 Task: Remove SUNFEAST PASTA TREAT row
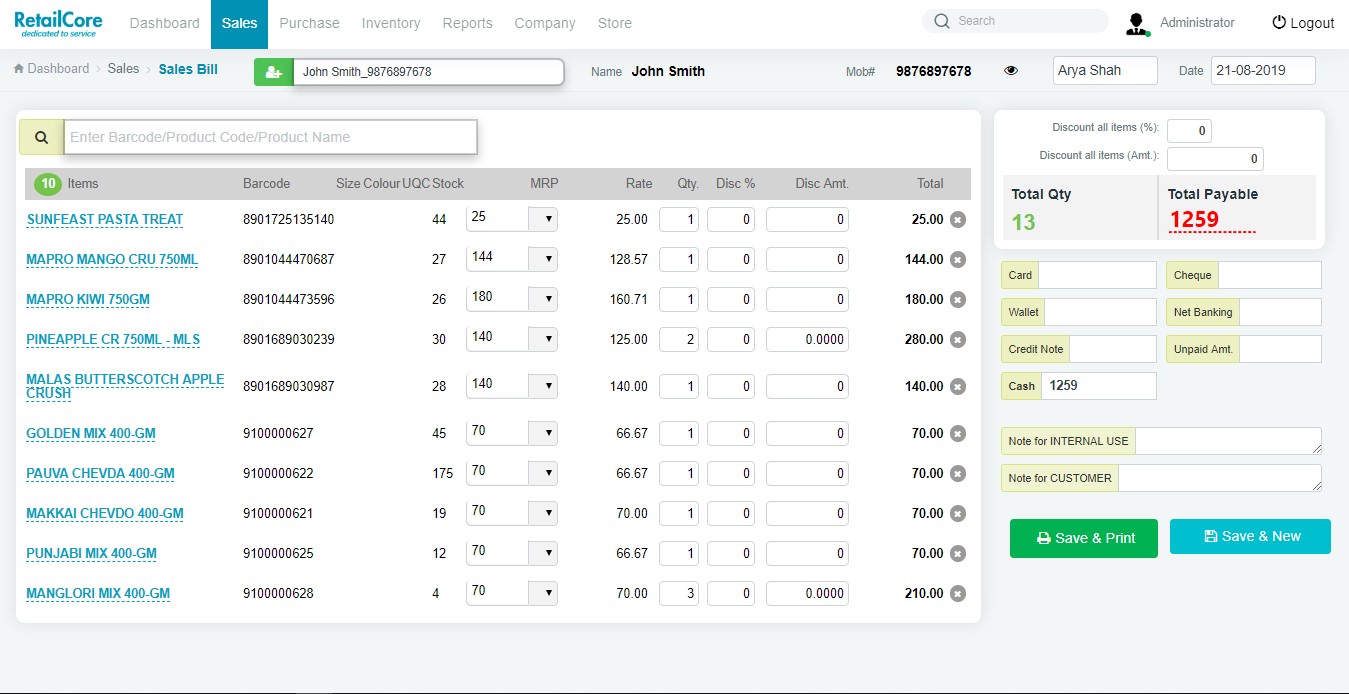pos(957,220)
